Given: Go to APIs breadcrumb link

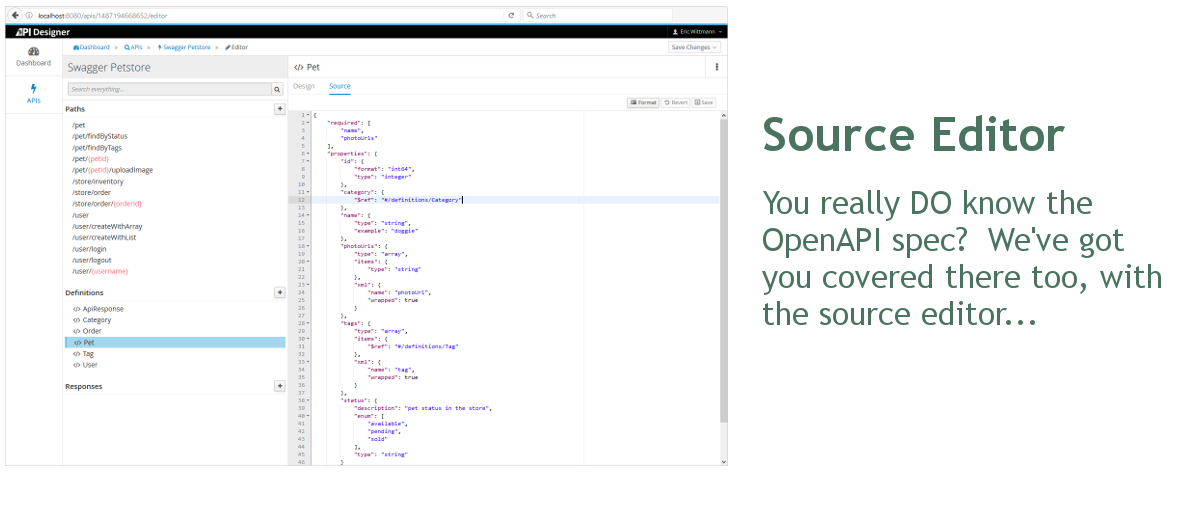Looking at the screenshot, I should [x=134, y=47].
